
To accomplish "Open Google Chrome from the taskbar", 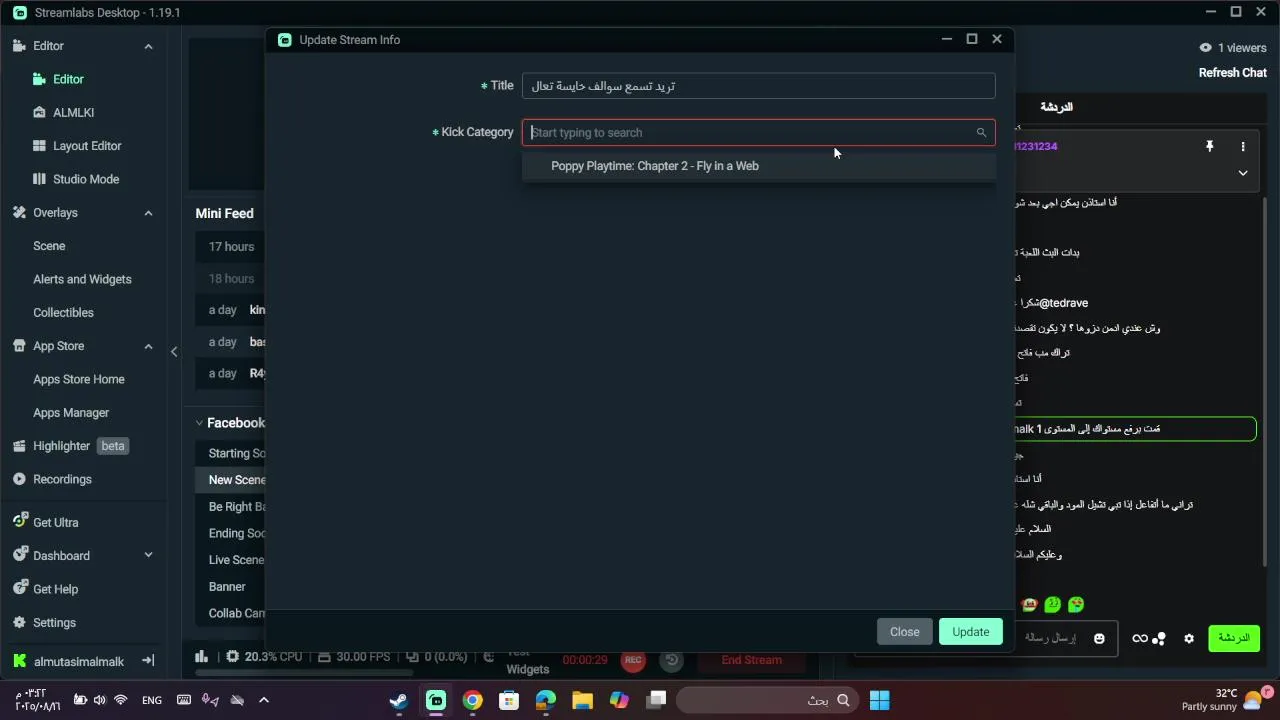I will pyautogui.click(x=472, y=701).
